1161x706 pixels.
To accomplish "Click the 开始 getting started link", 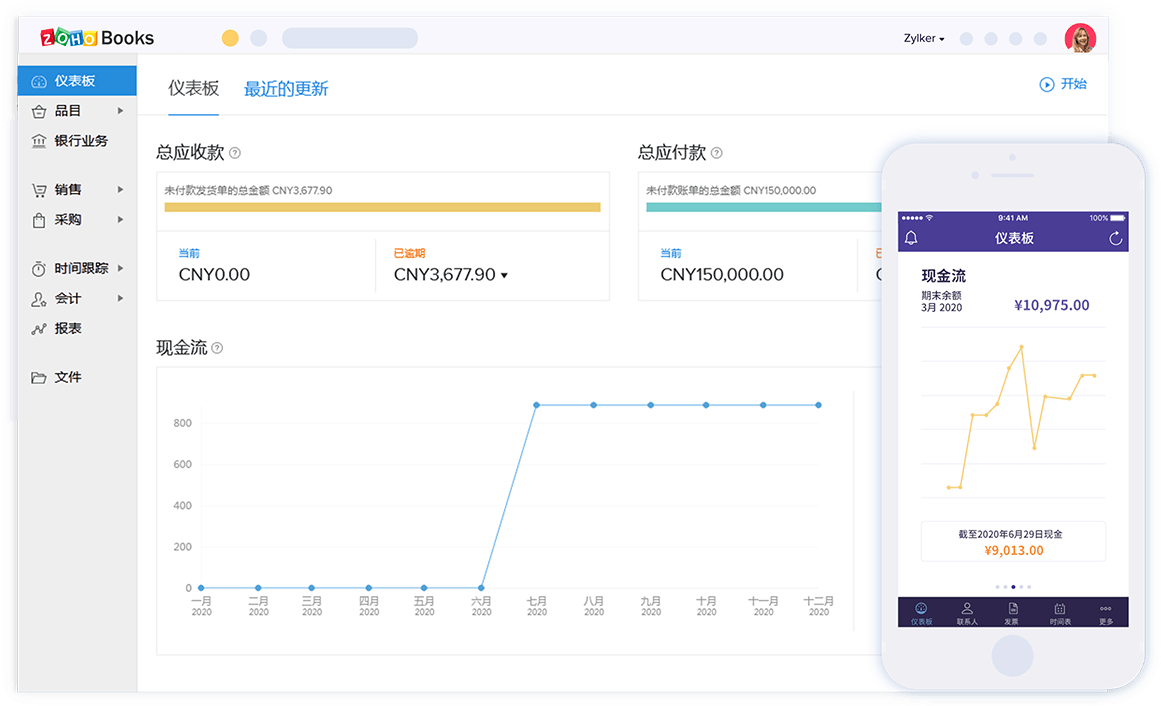I will (1063, 84).
